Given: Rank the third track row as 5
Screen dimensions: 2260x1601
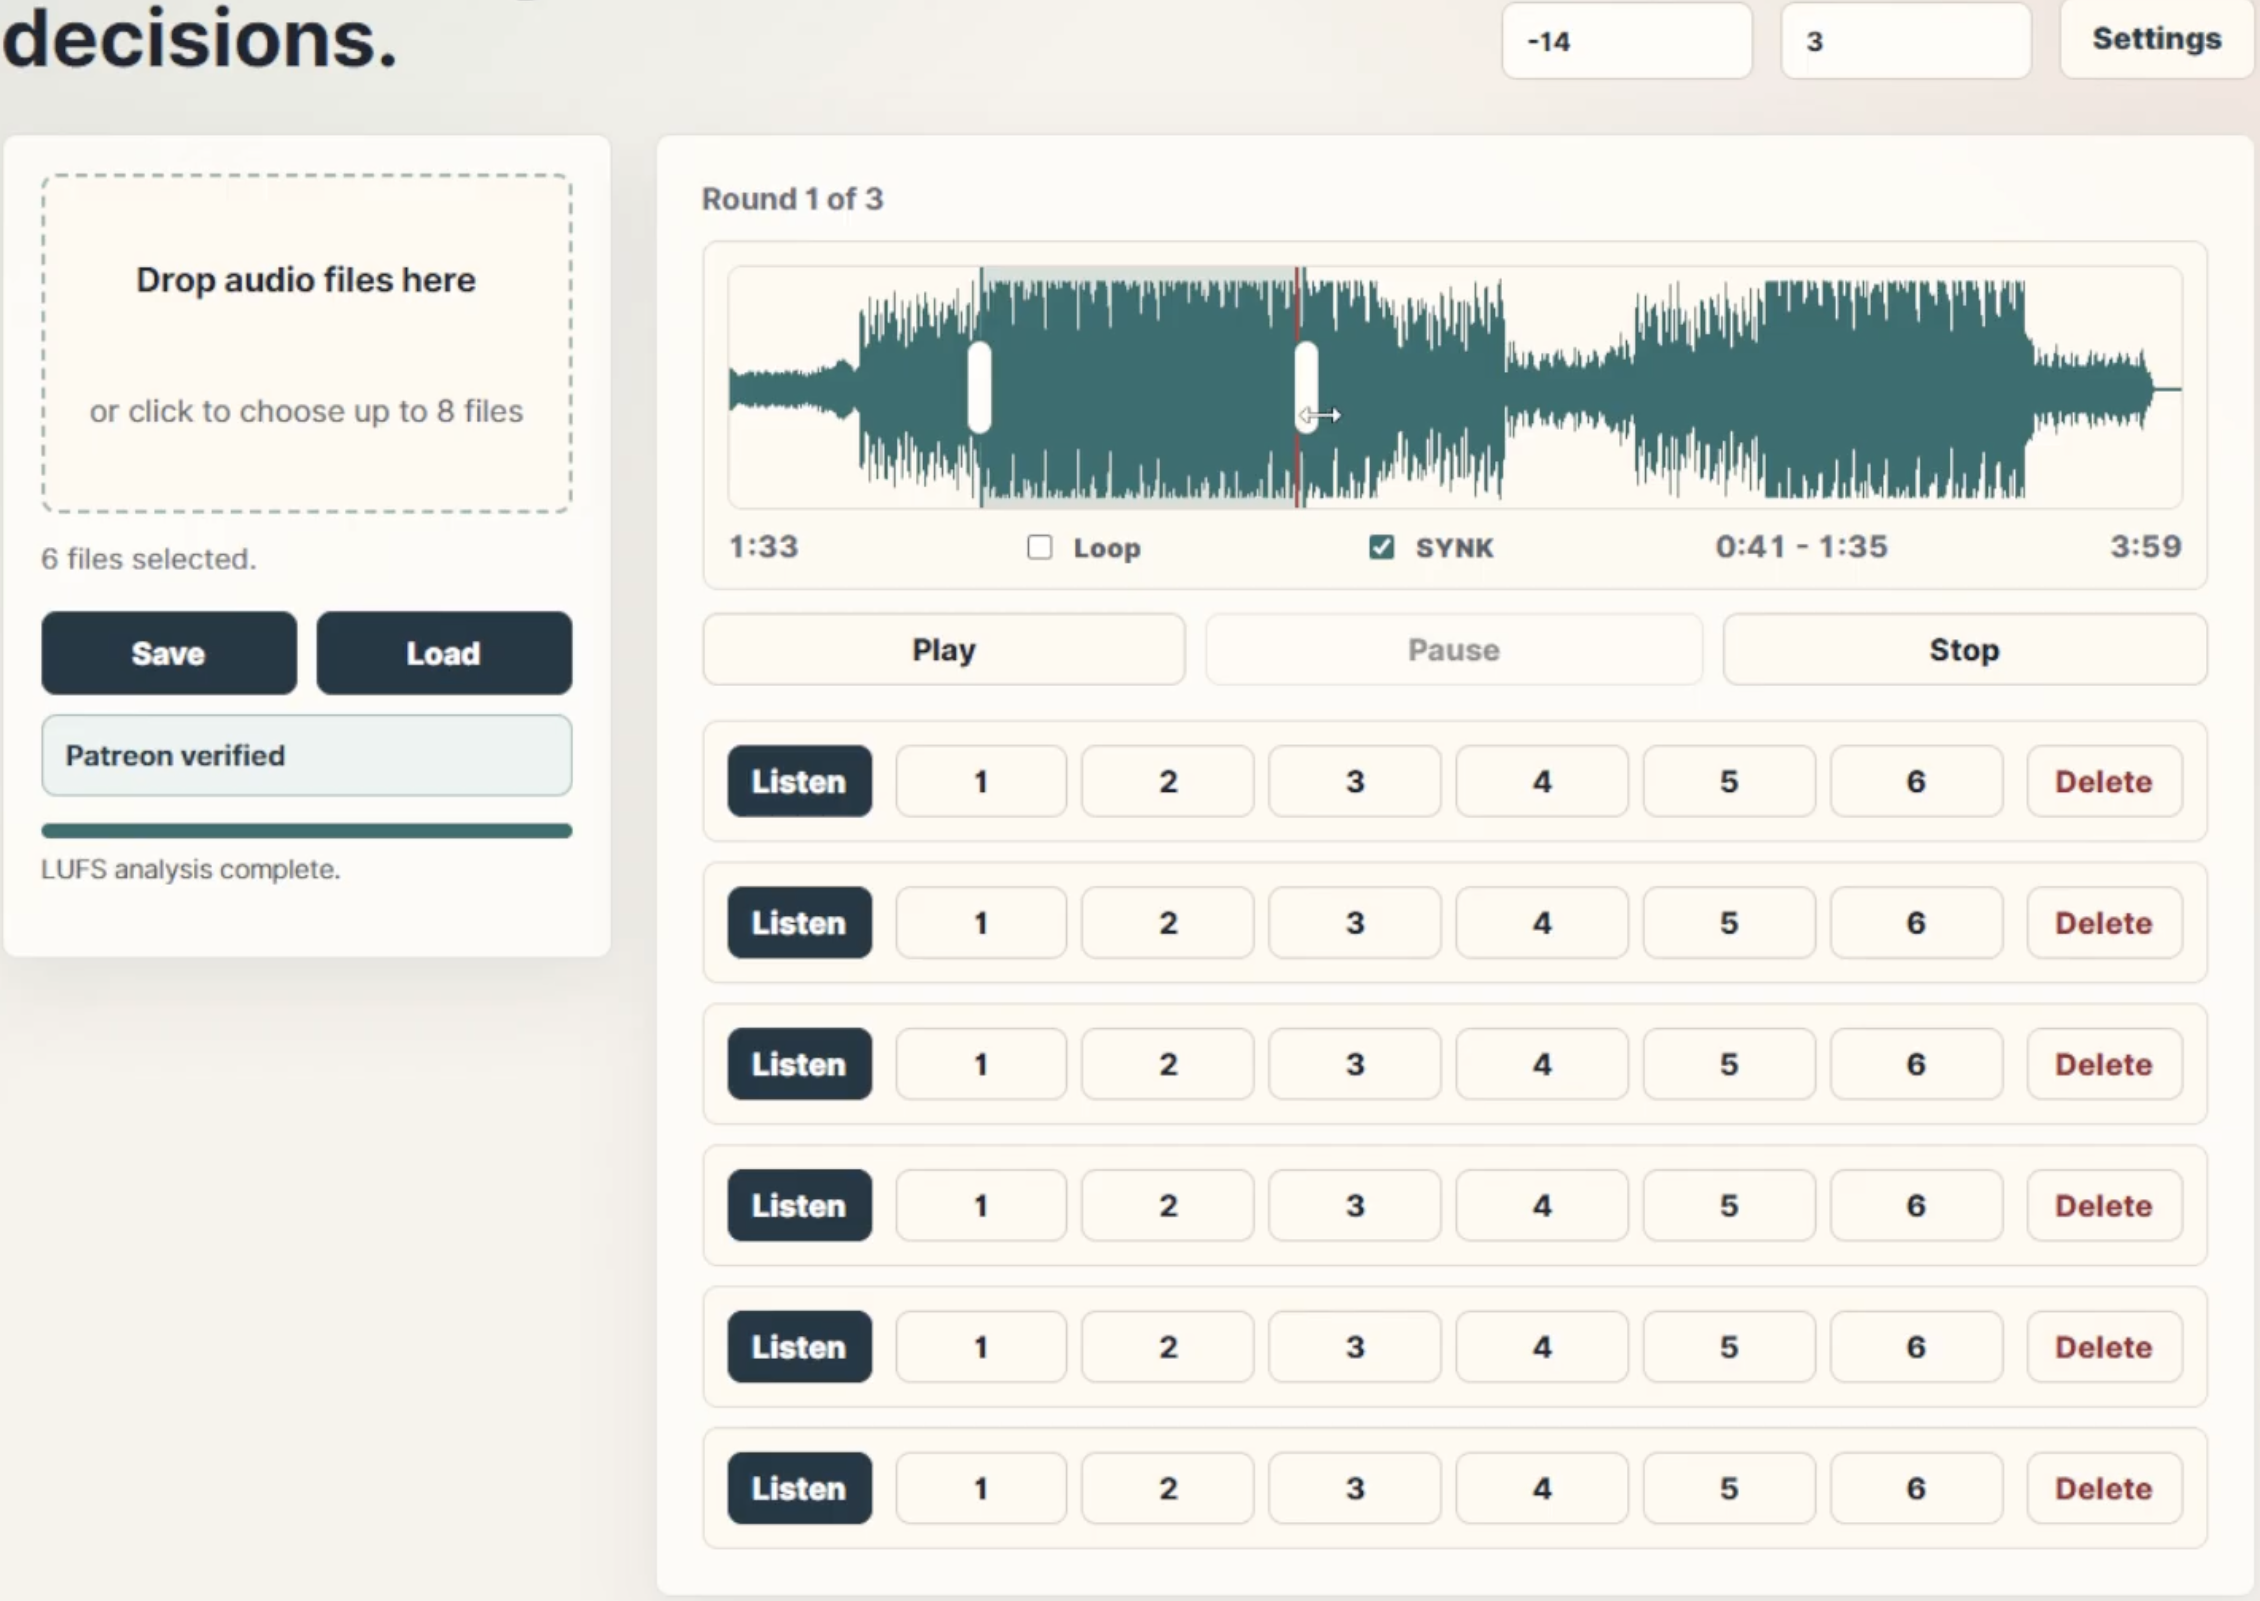Looking at the screenshot, I should tap(1729, 1064).
